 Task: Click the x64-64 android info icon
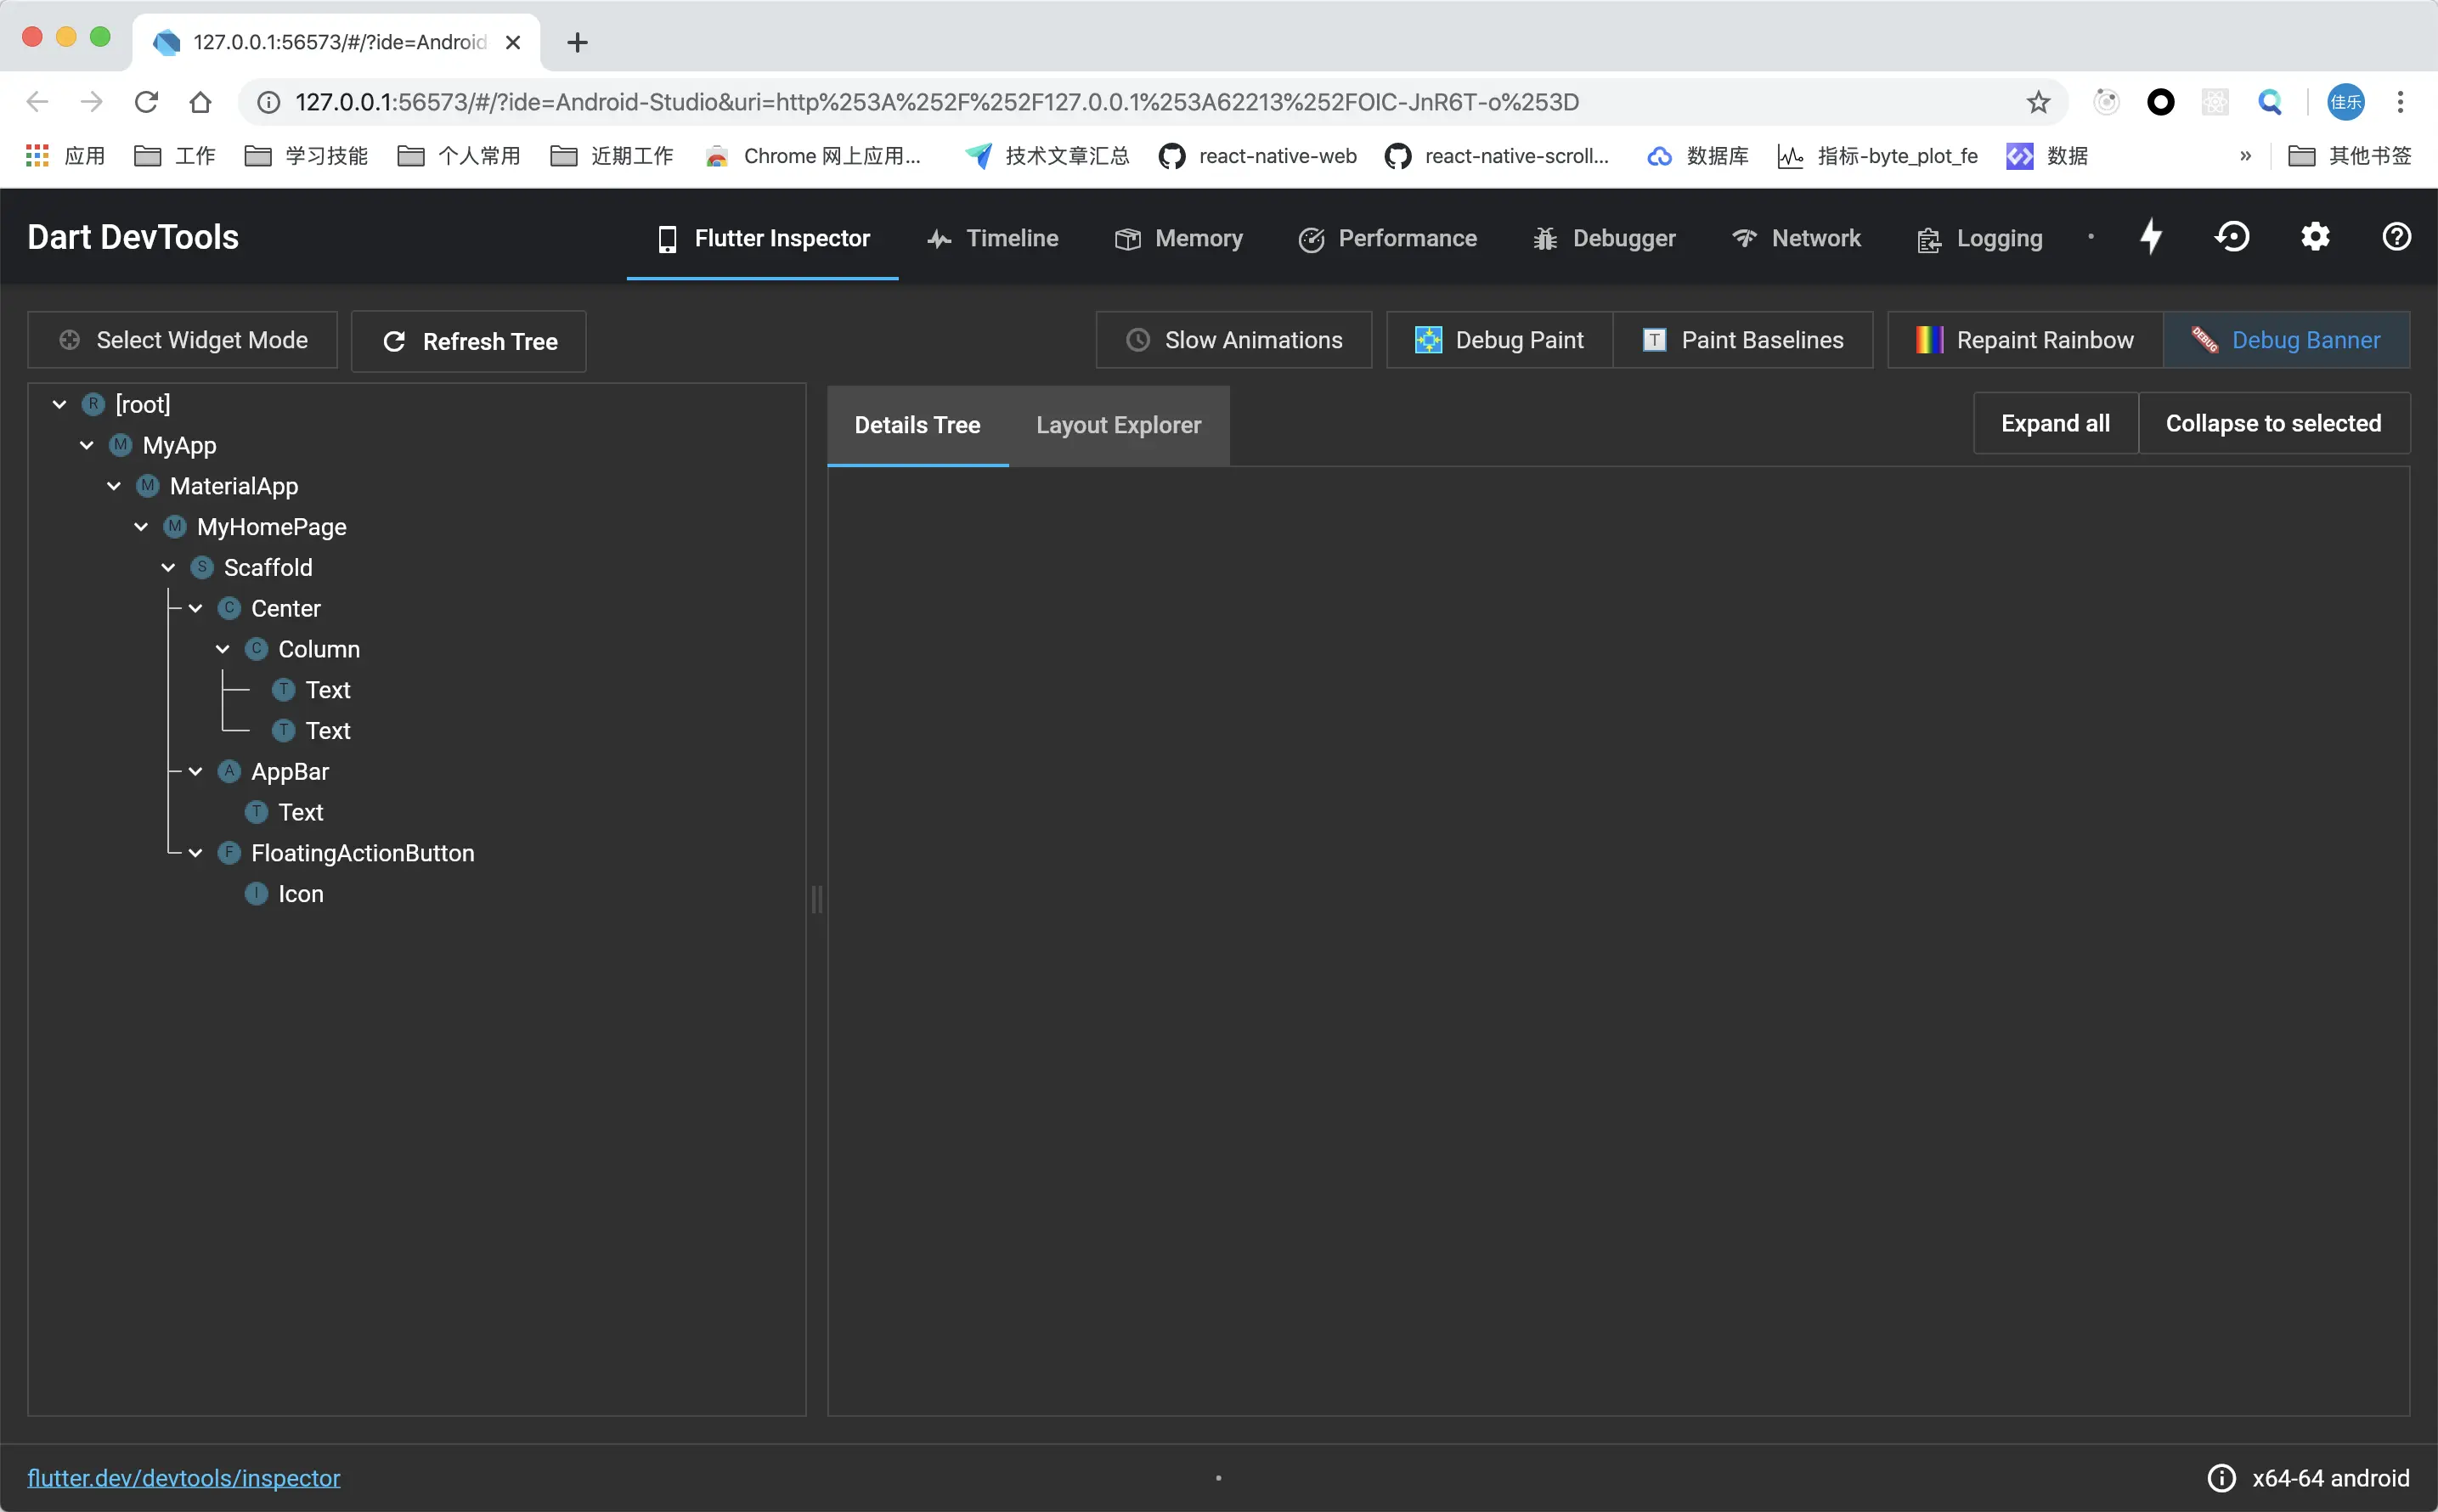point(2221,1477)
